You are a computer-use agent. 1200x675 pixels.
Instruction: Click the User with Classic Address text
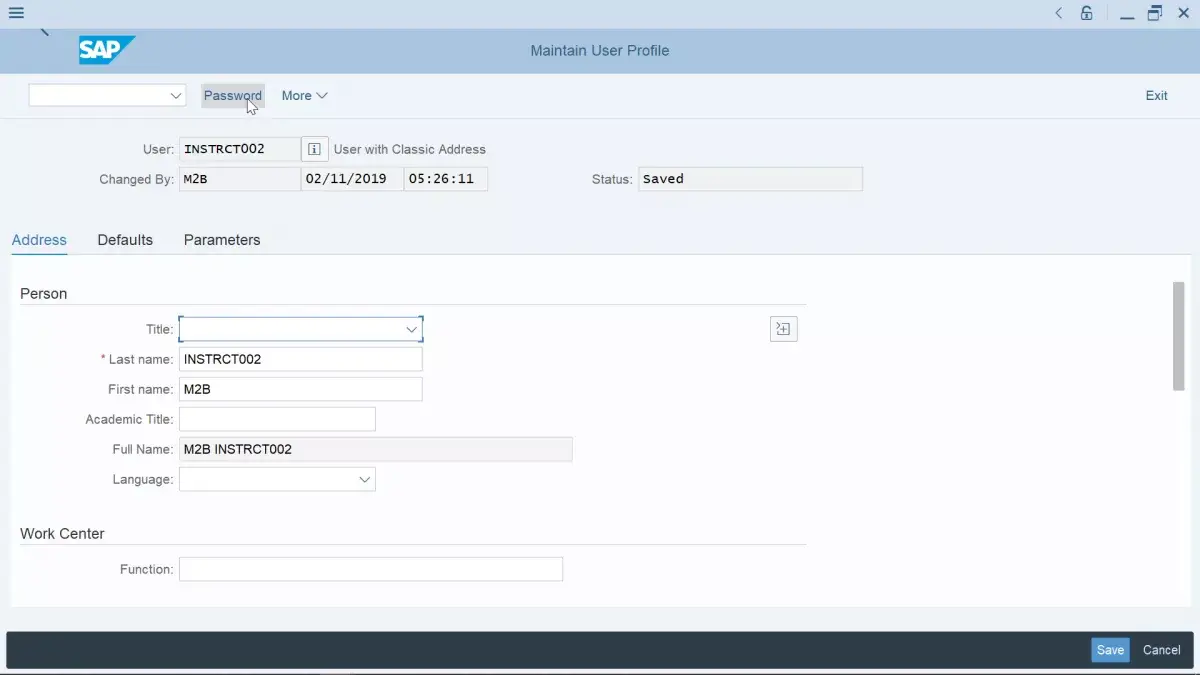(x=410, y=149)
